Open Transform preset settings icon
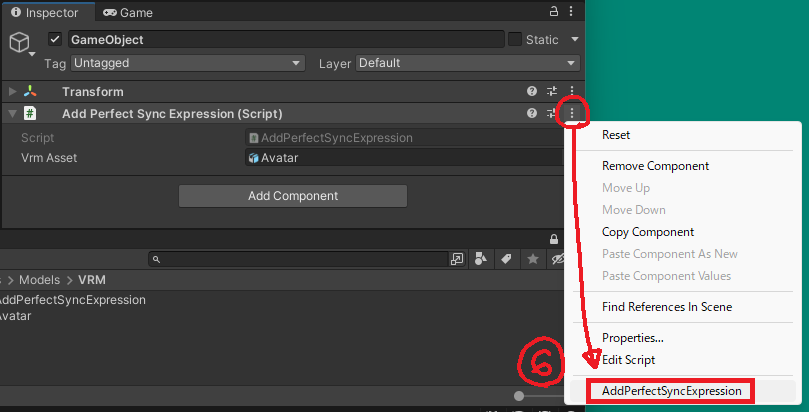 pyautogui.click(x=552, y=91)
